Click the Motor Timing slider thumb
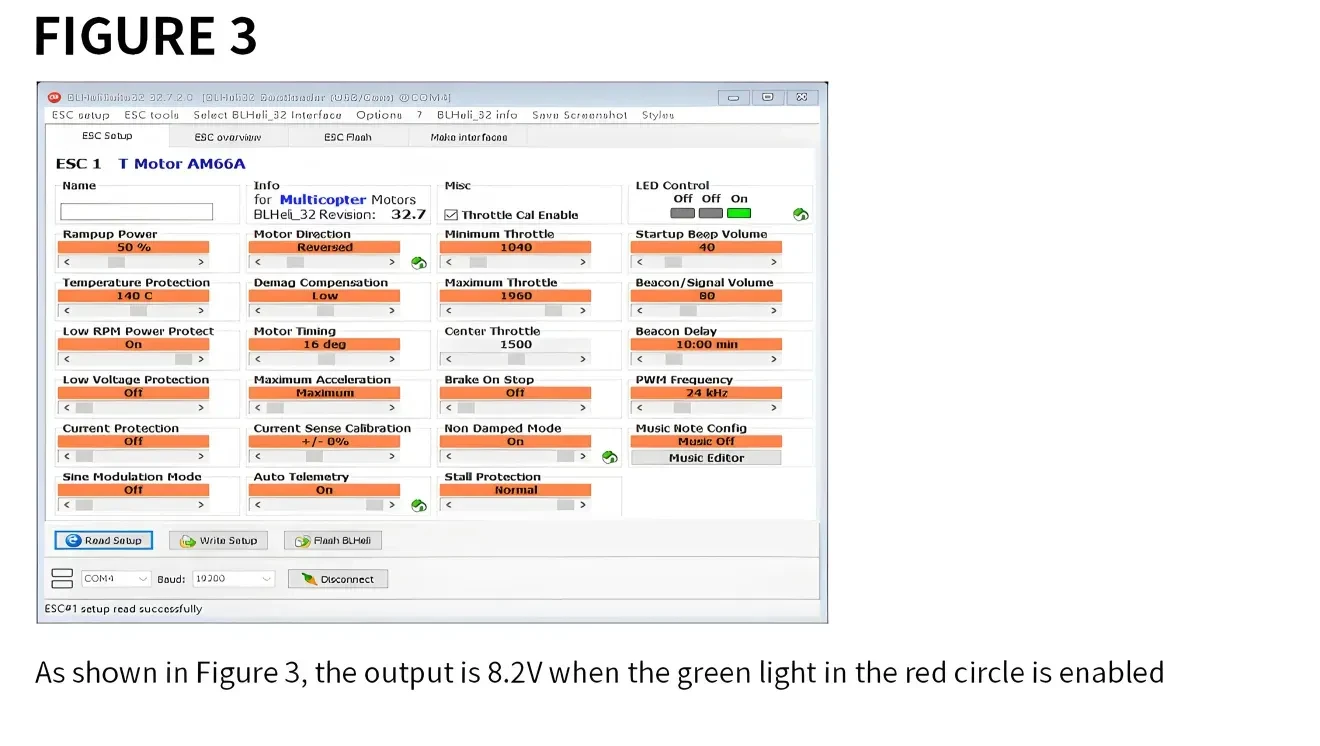The image size is (1320, 746). click(x=326, y=359)
